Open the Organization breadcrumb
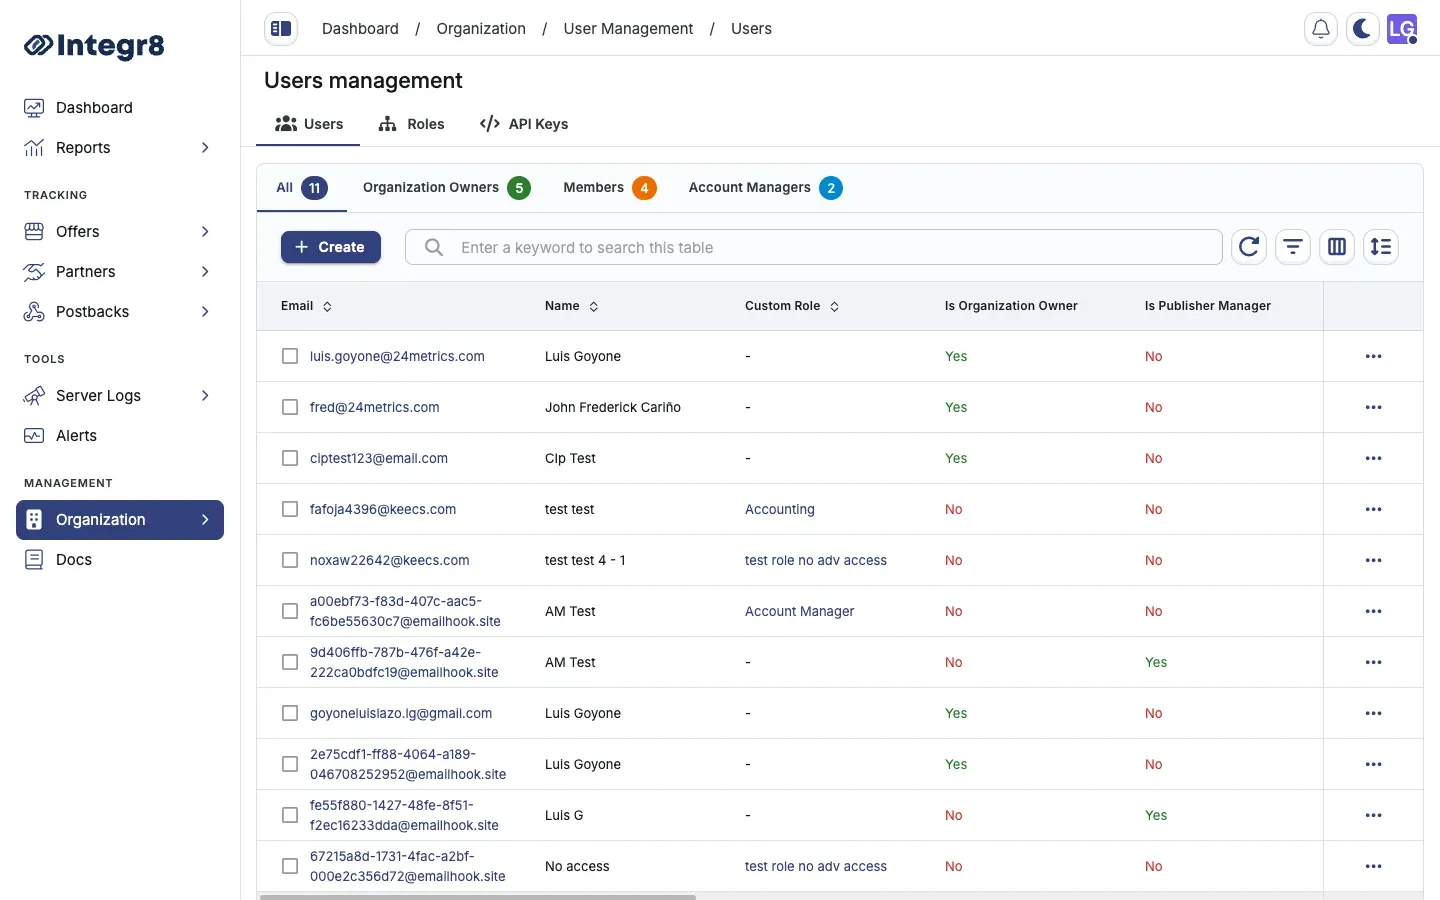This screenshot has width=1440, height=900. click(x=481, y=29)
